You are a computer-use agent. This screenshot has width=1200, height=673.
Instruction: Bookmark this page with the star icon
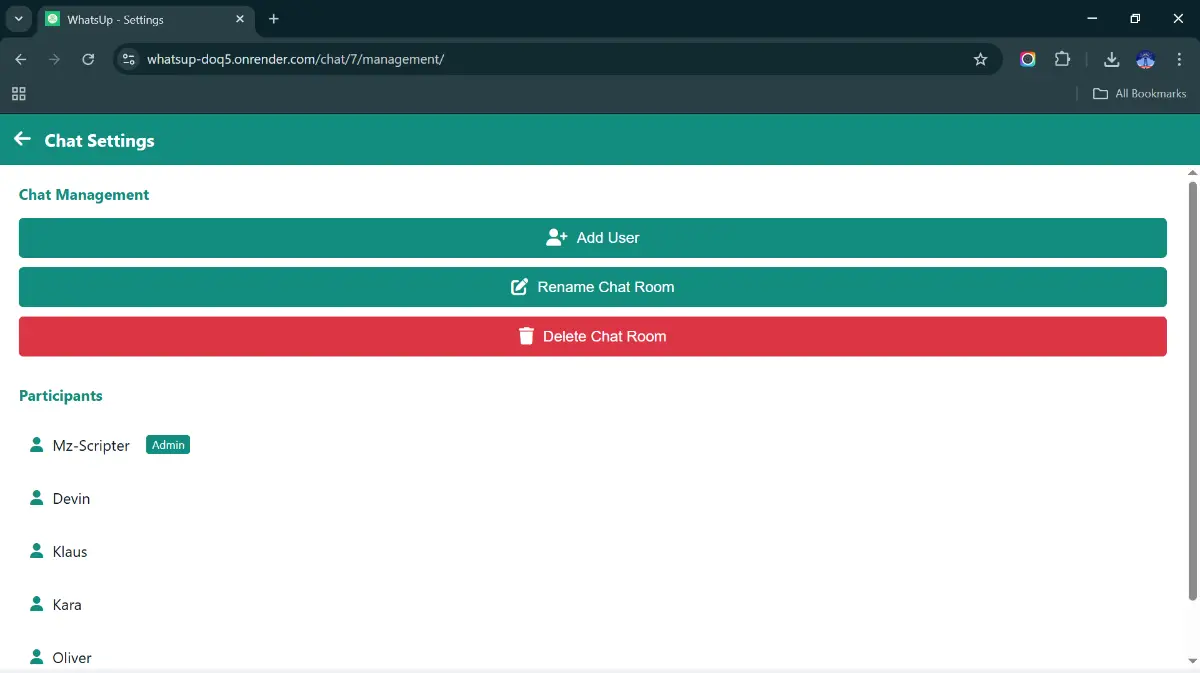(980, 59)
